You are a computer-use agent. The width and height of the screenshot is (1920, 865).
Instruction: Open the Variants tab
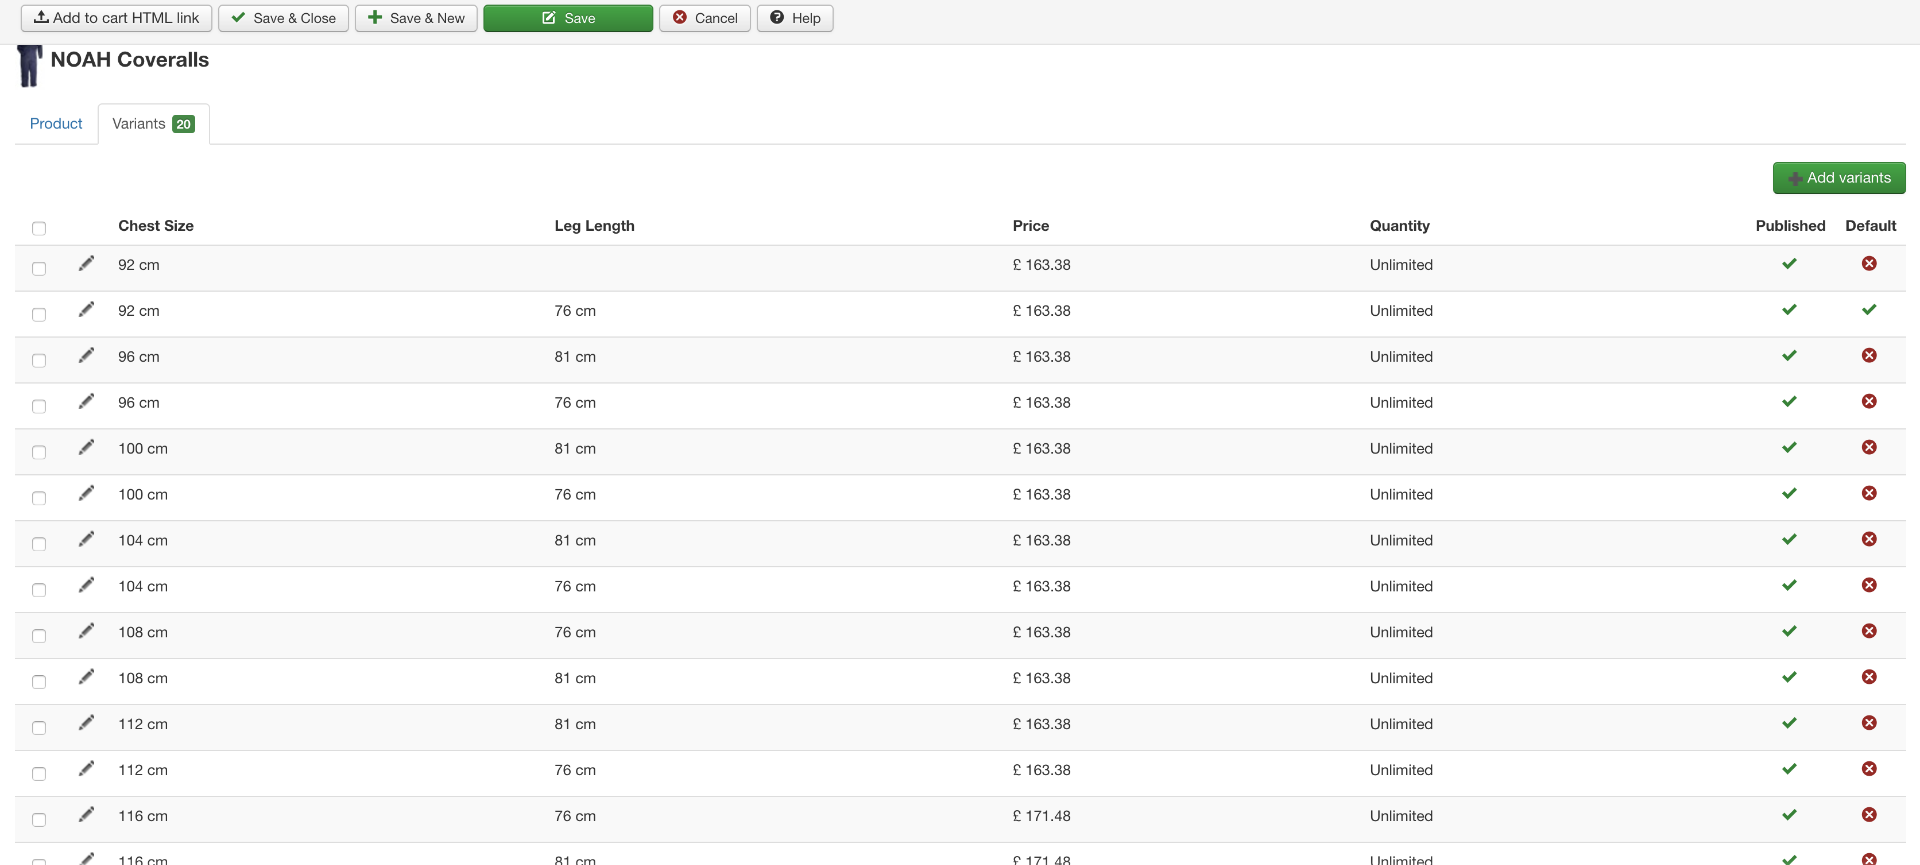coord(153,124)
